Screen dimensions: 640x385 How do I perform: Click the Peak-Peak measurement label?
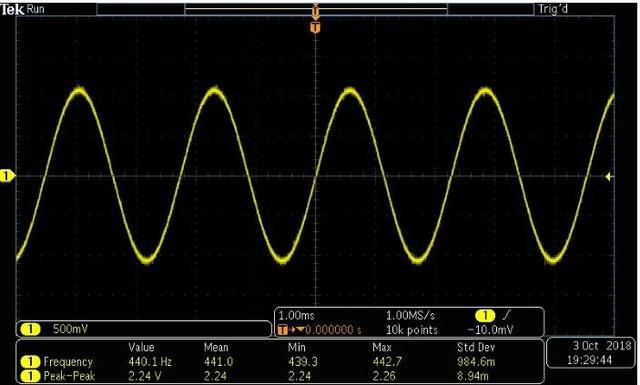[x=69, y=376]
